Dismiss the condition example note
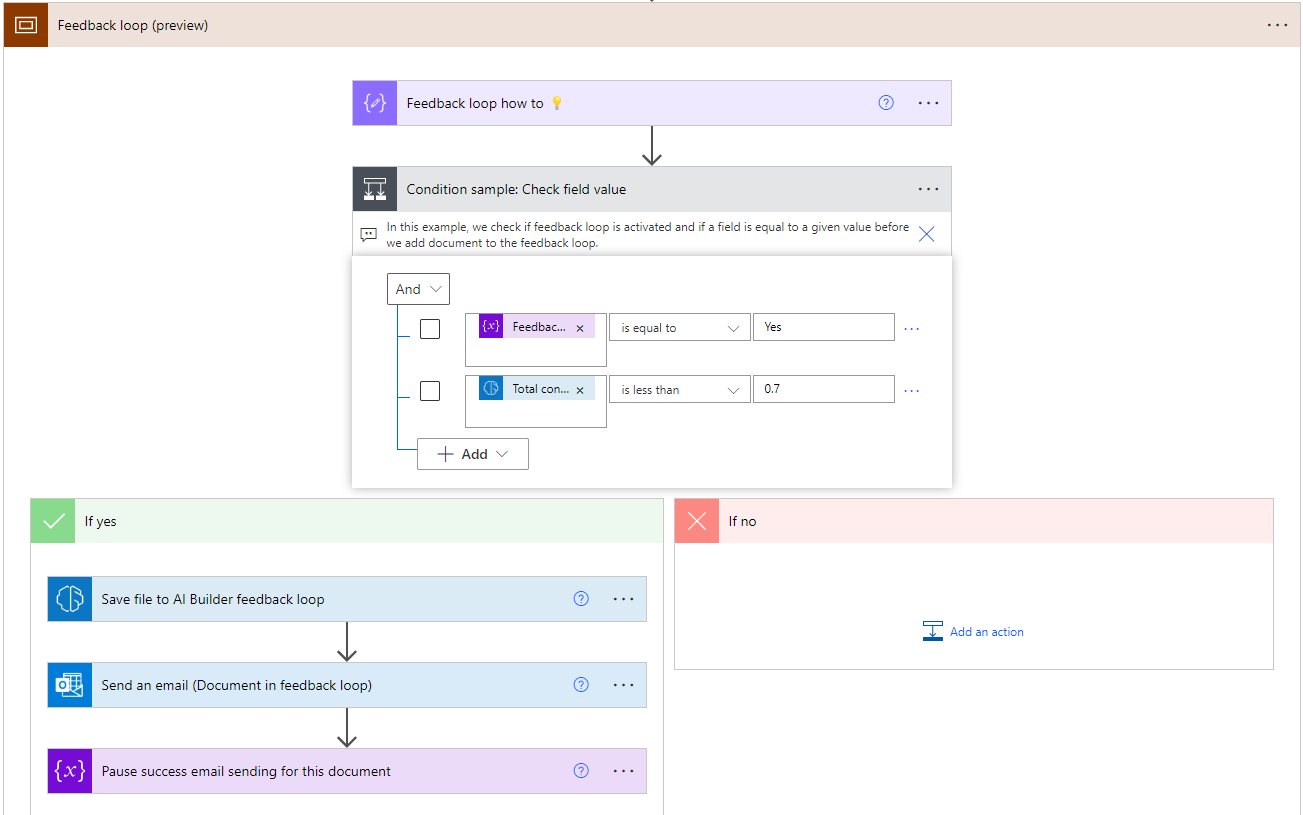1303x815 pixels. pyautogui.click(x=926, y=233)
